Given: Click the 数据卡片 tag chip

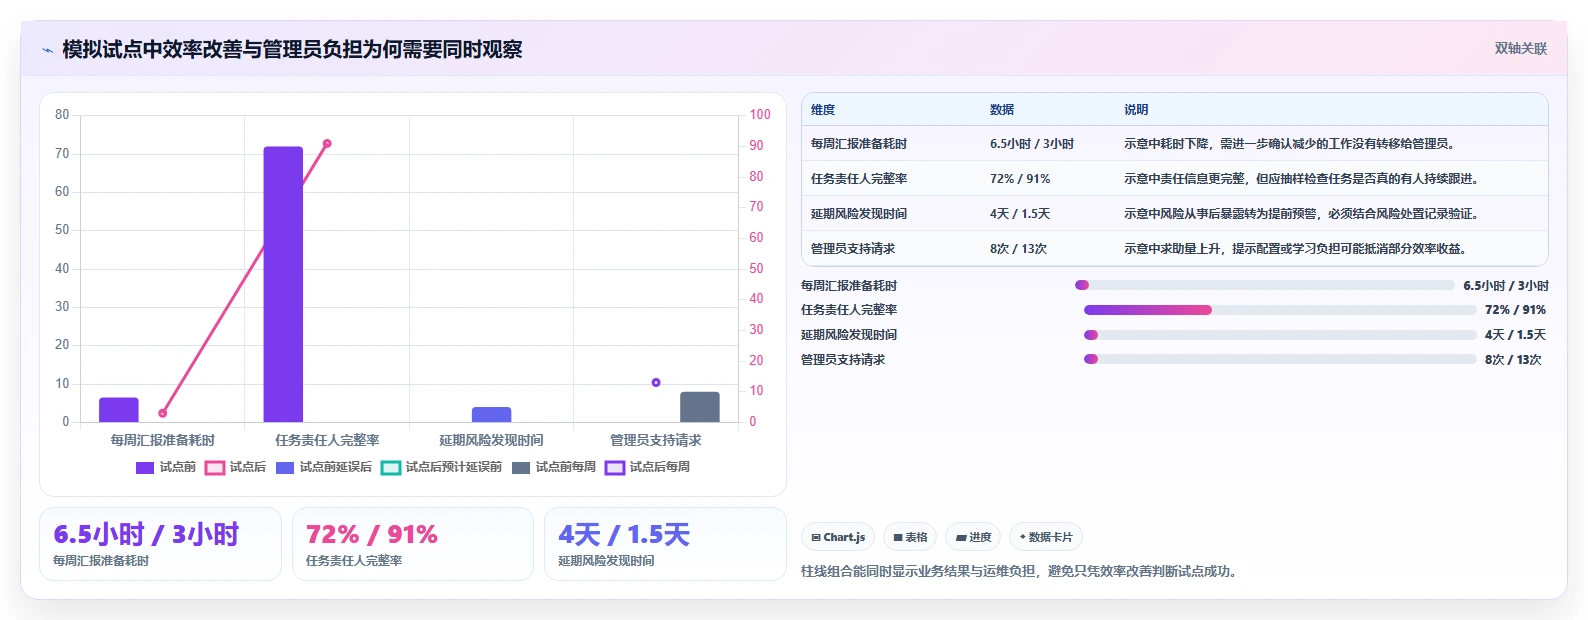Looking at the screenshot, I should coord(1046,537).
